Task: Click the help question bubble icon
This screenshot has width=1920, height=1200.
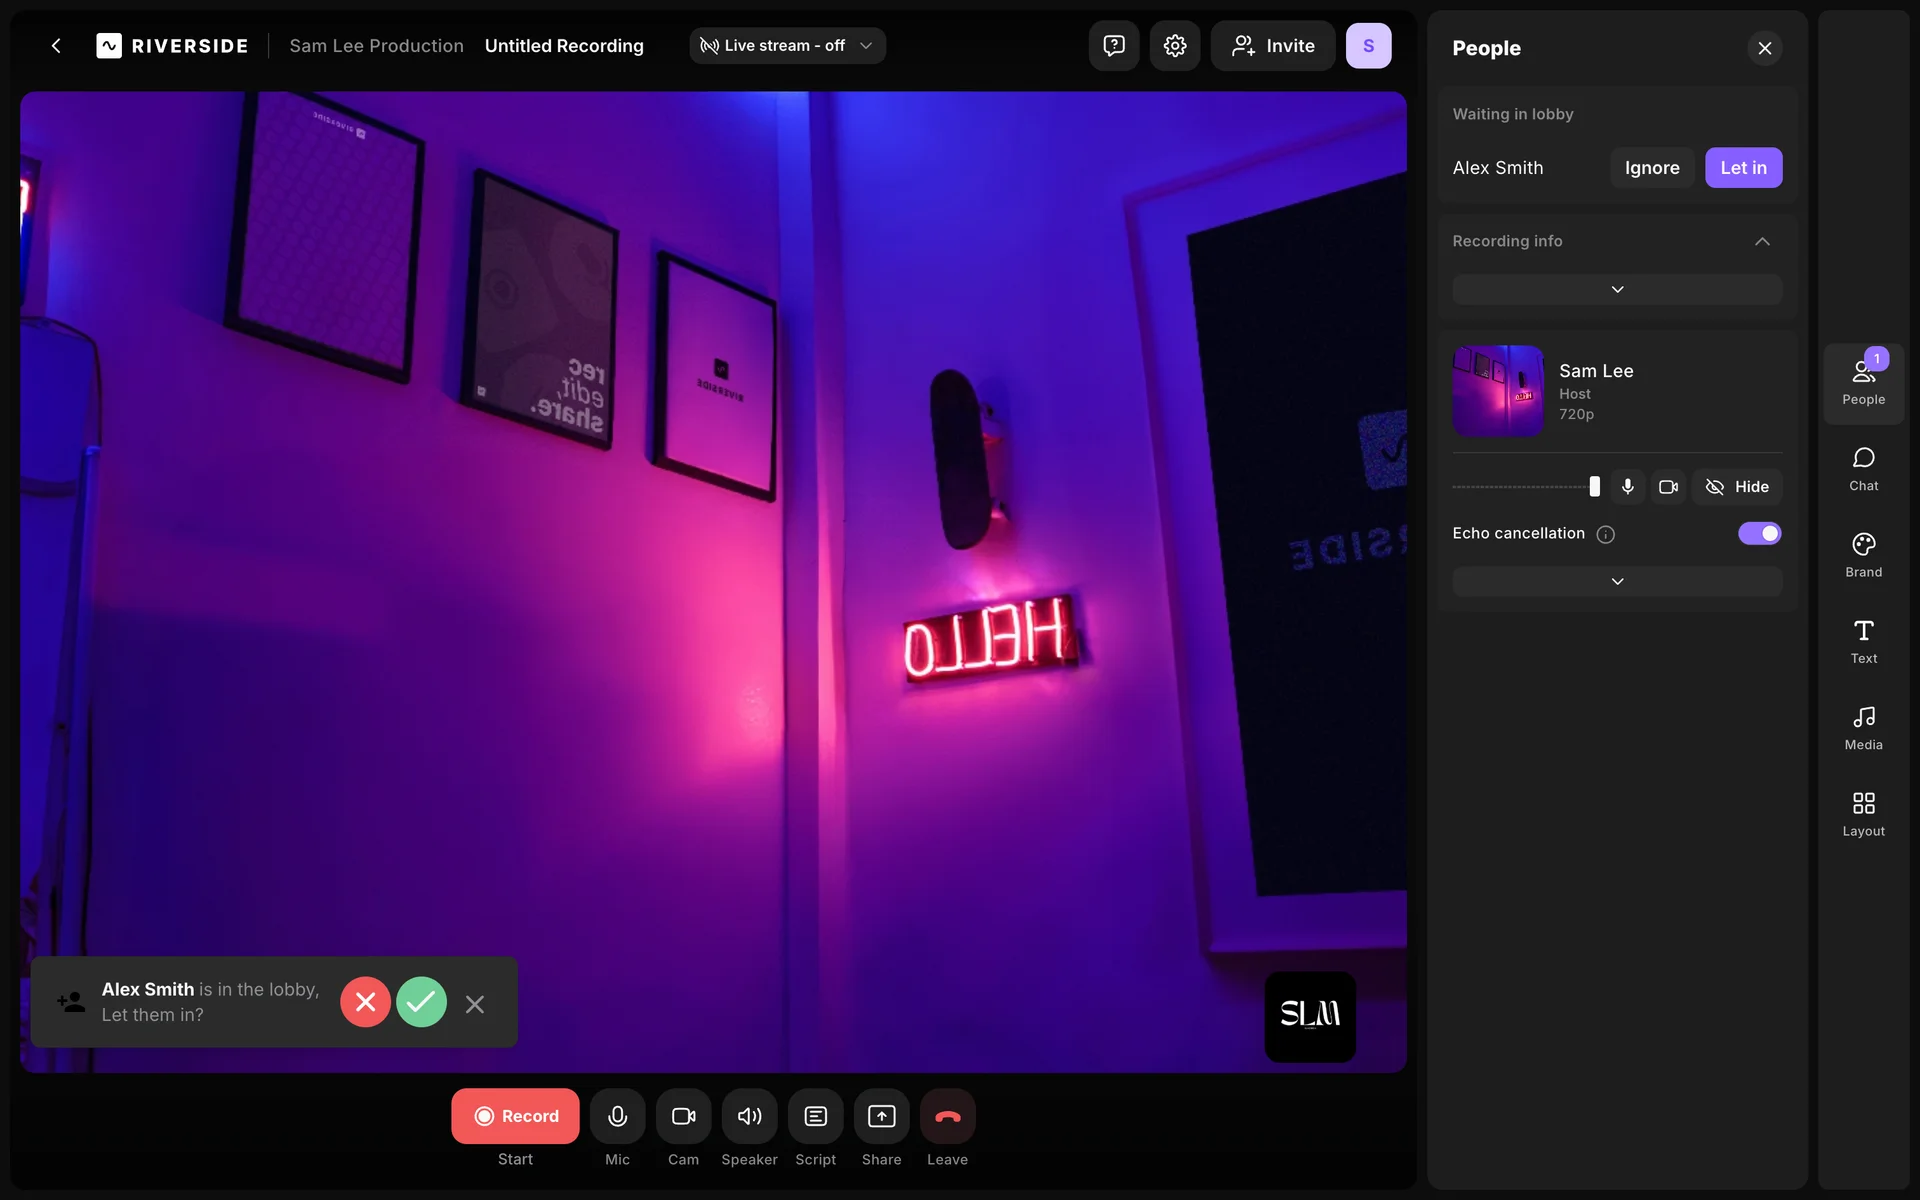Action: (1113, 46)
